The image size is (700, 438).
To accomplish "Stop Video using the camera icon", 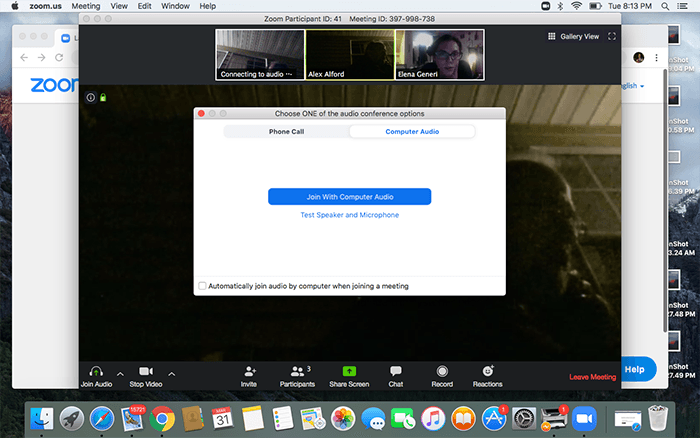I will pyautogui.click(x=146, y=371).
